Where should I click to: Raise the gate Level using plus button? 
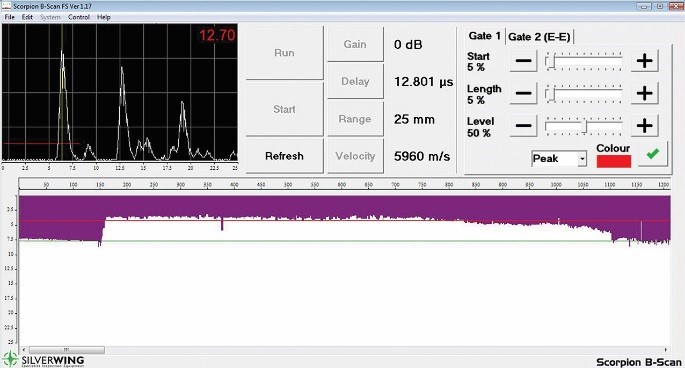pyautogui.click(x=644, y=126)
